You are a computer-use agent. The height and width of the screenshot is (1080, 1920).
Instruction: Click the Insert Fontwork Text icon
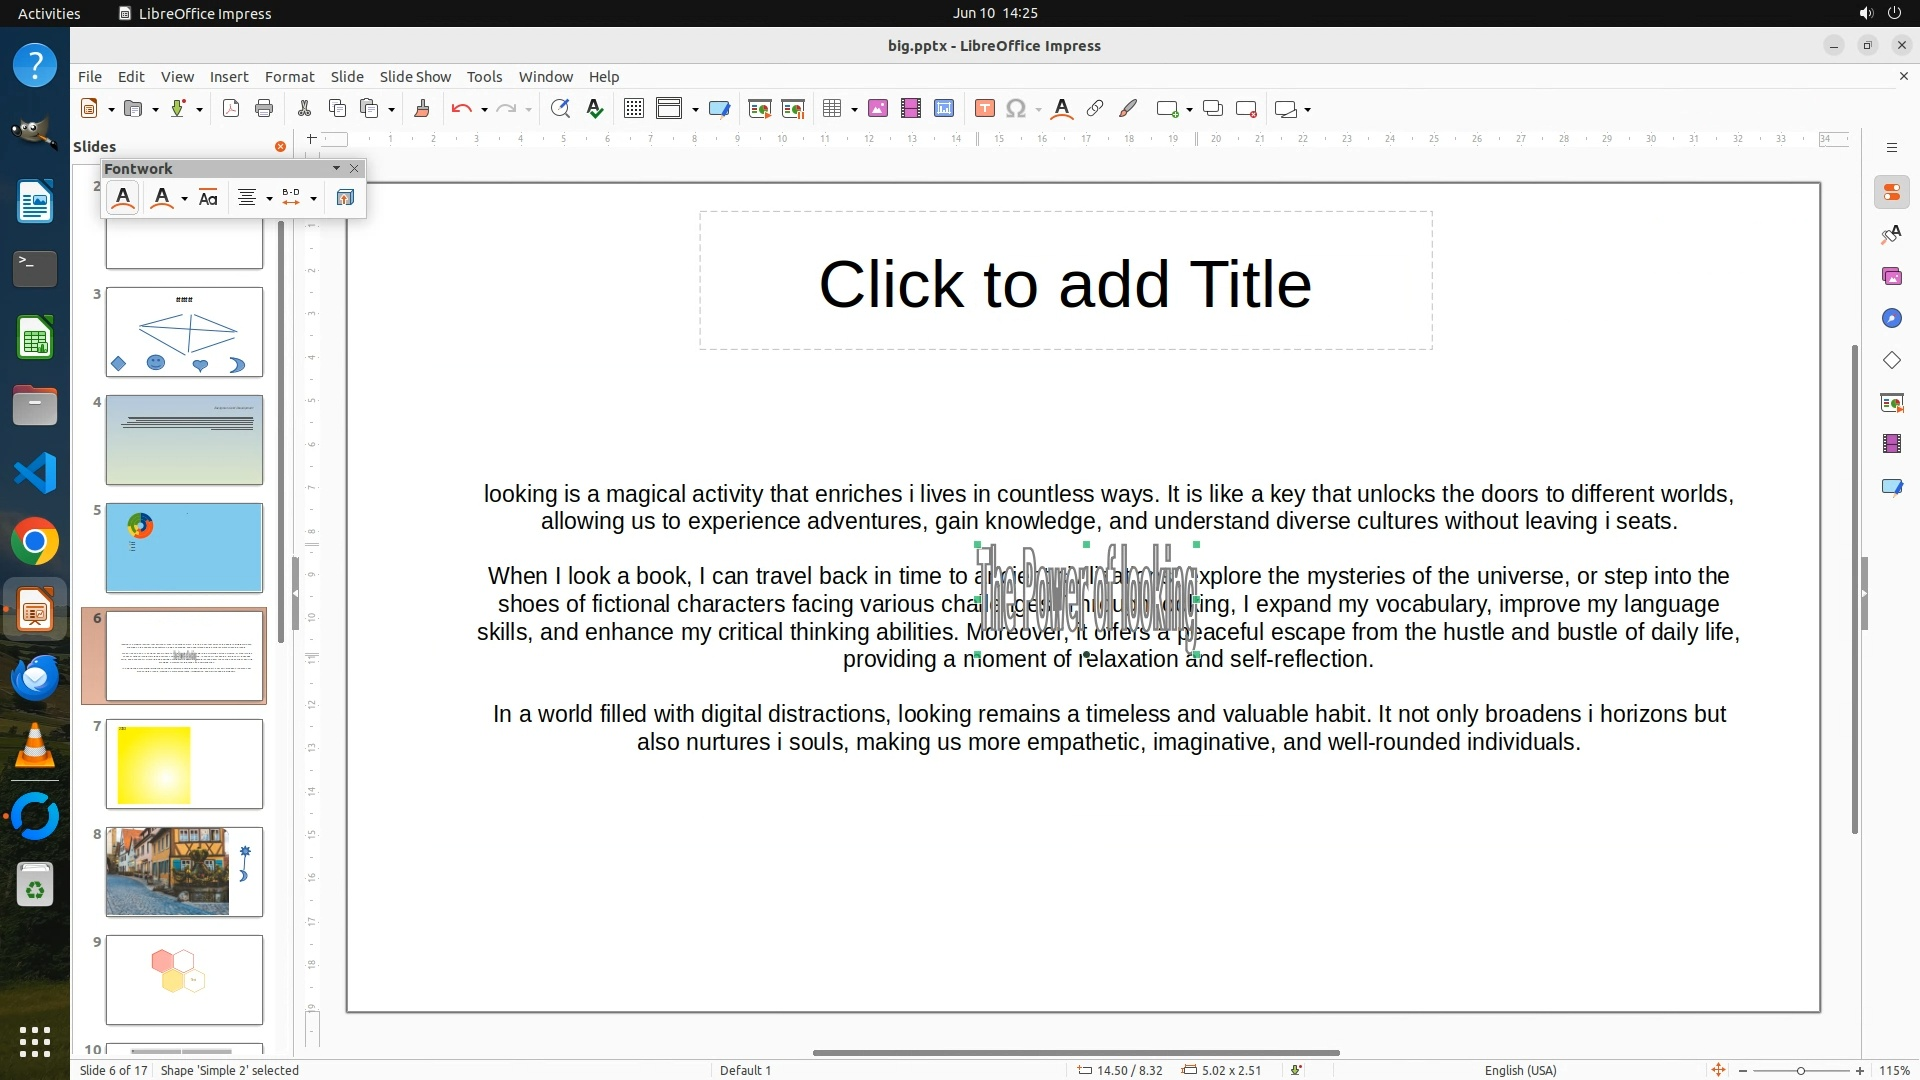click(123, 198)
